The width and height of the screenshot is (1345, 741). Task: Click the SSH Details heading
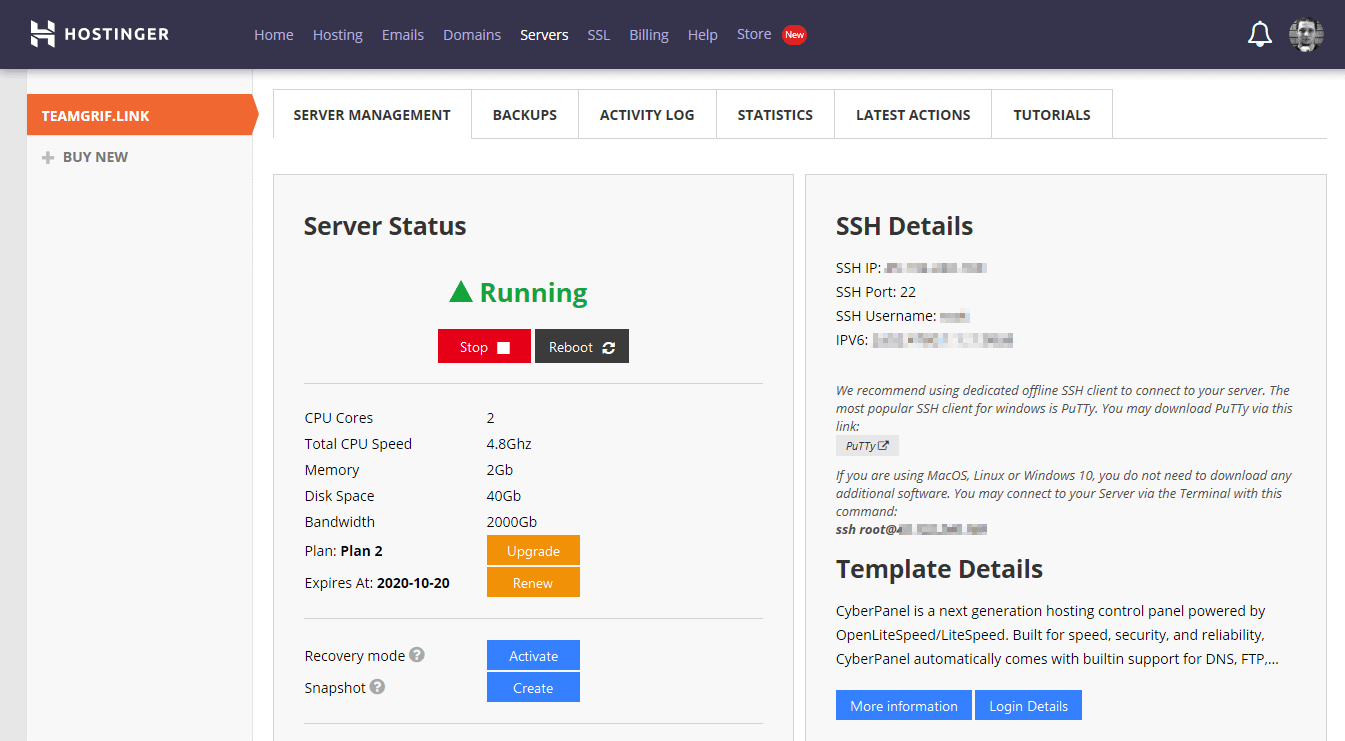click(904, 226)
